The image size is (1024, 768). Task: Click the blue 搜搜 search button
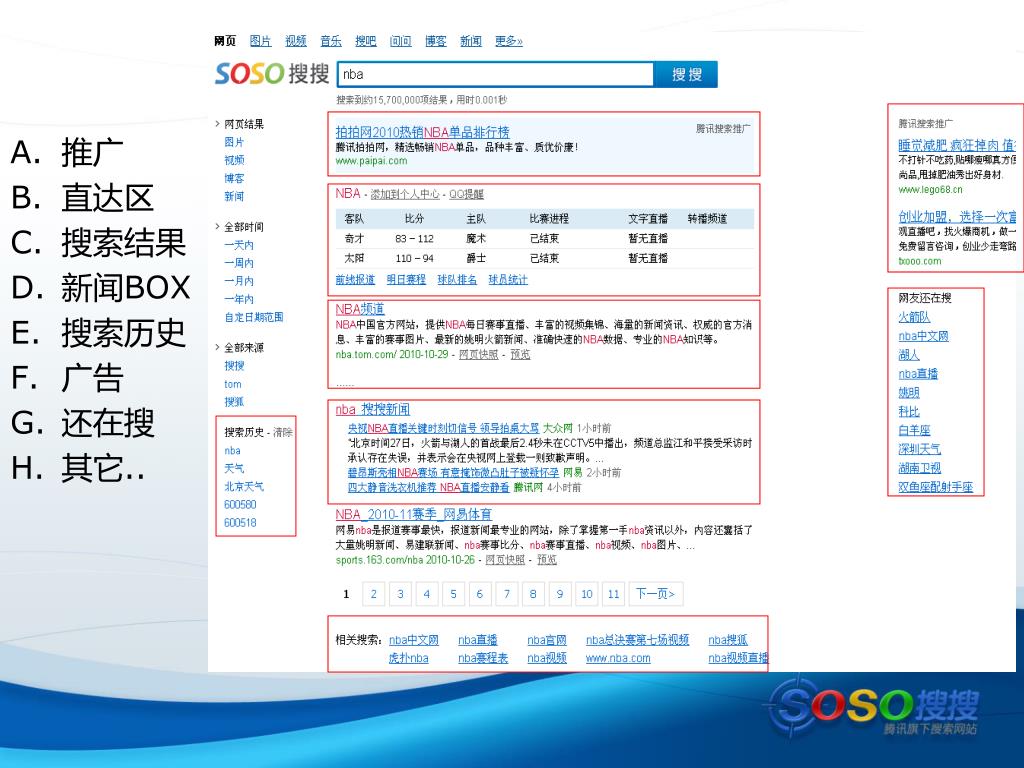click(x=686, y=74)
